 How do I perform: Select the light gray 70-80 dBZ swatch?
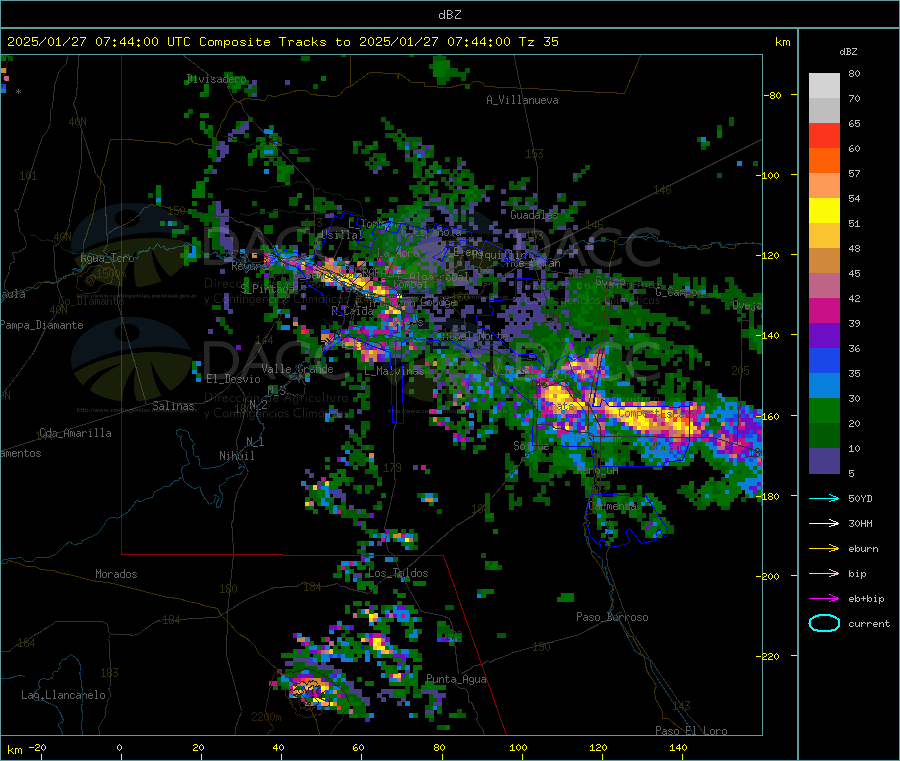click(824, 86)
